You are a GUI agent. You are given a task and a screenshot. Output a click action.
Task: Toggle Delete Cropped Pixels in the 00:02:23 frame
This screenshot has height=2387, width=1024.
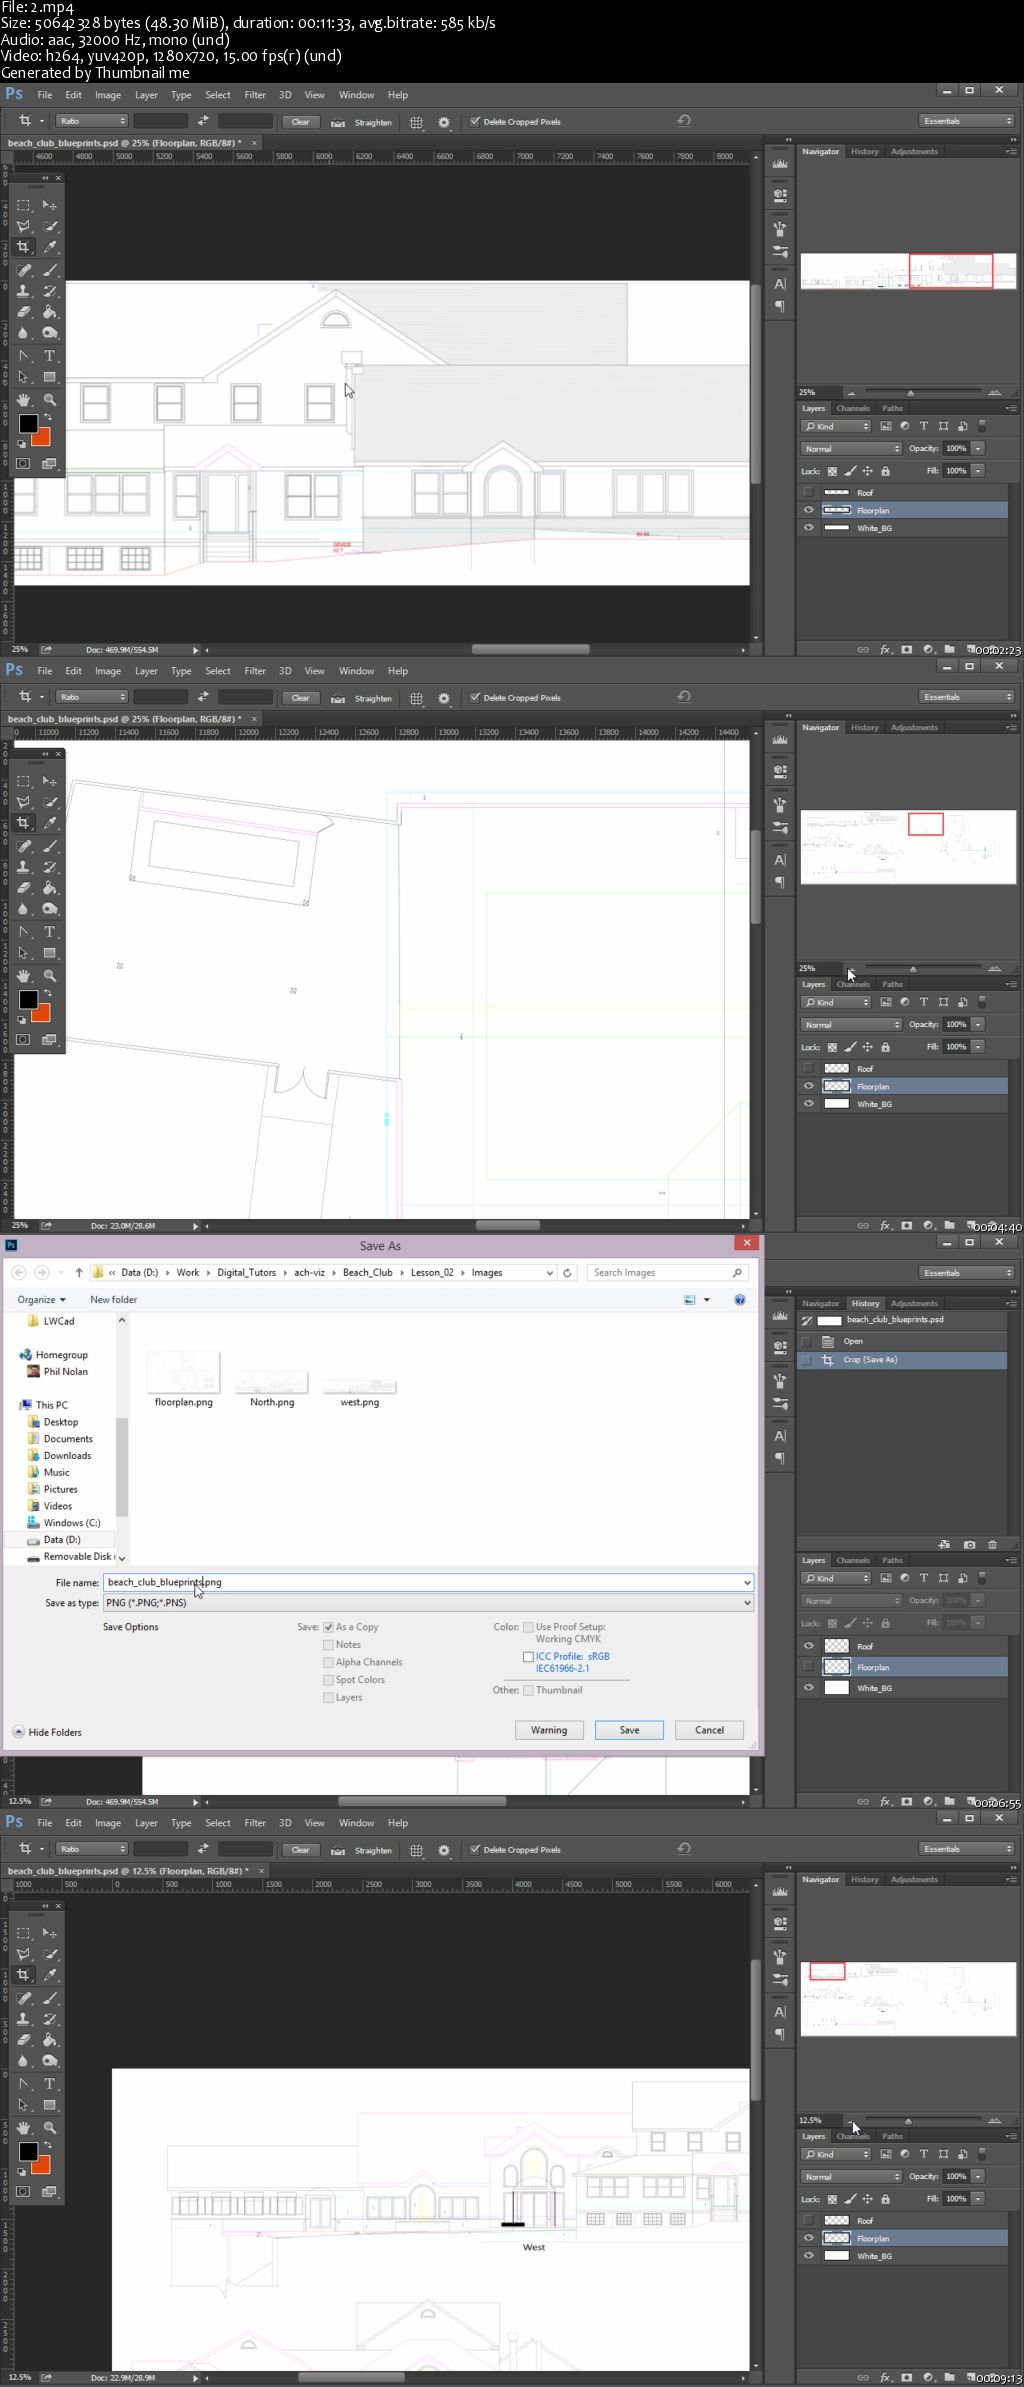pyautogui.click(x=475, y=122)
